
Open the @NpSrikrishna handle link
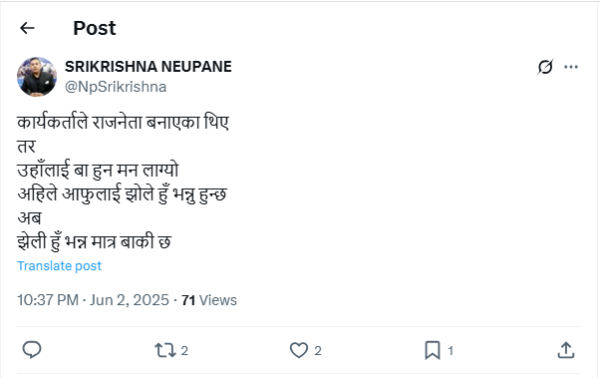tap(116, 87)
